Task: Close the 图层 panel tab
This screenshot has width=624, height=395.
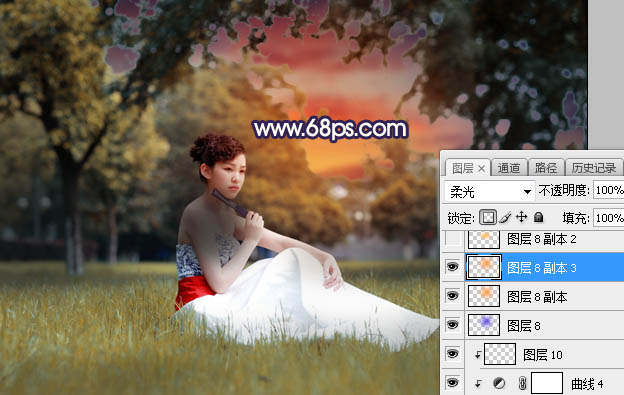Action: pyautogui.click(x=482, y=169)
